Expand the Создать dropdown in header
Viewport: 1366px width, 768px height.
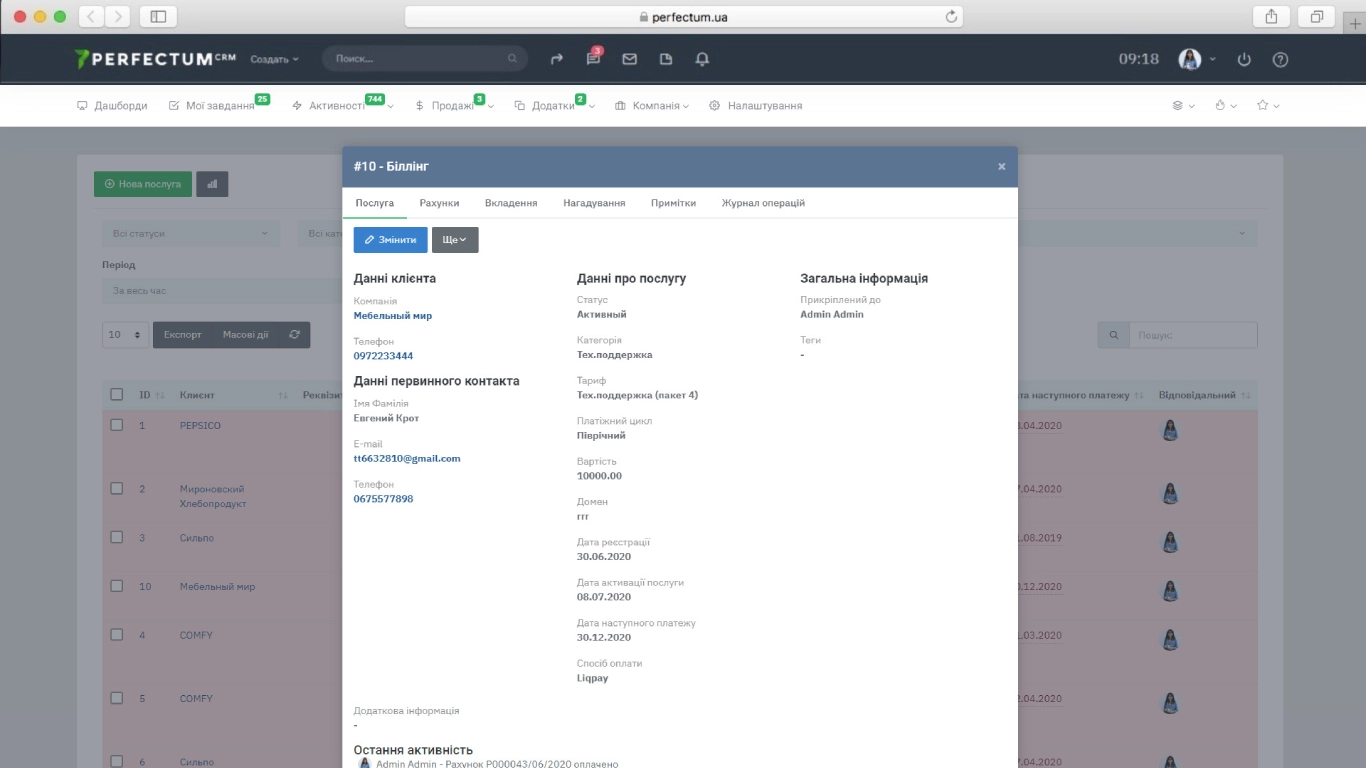(x=274, y=59)
